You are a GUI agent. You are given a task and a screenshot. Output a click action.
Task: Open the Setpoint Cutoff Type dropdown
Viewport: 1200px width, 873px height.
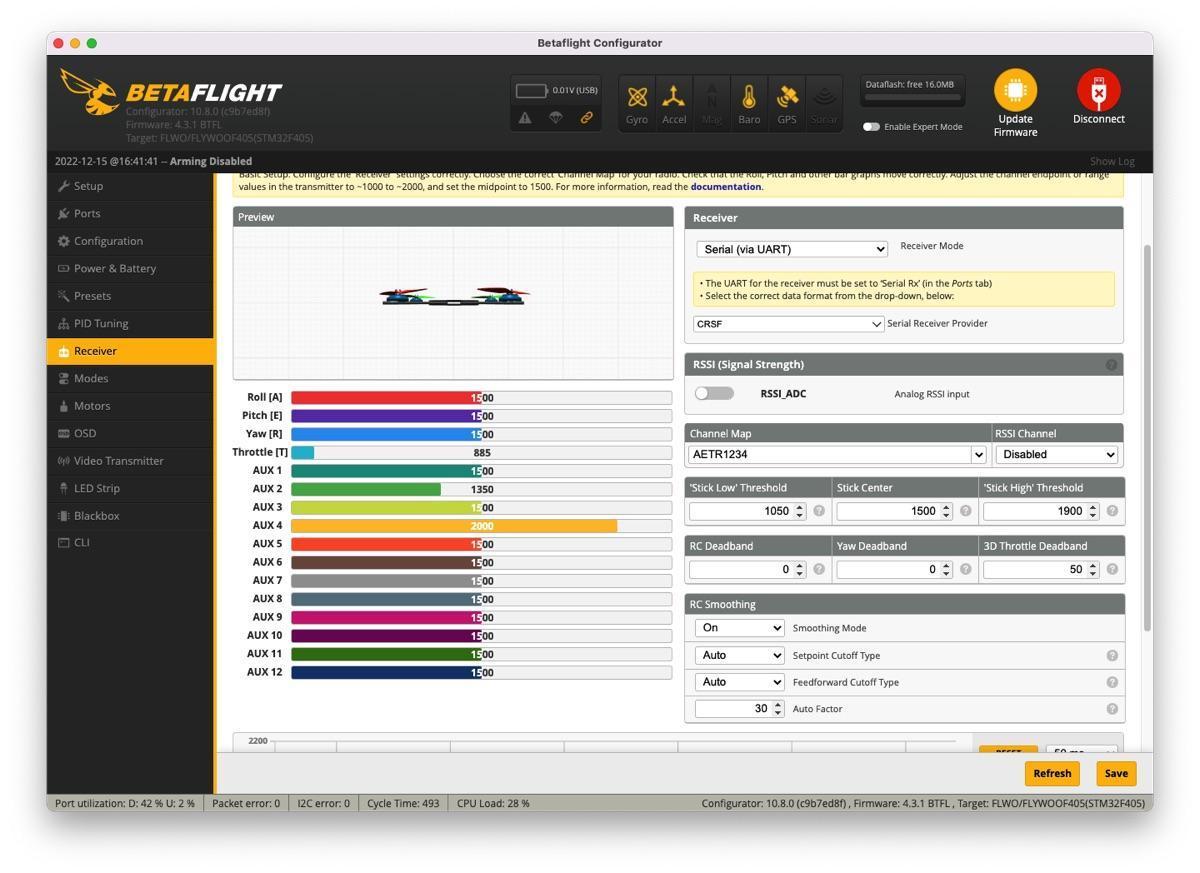tap(739, 655)
